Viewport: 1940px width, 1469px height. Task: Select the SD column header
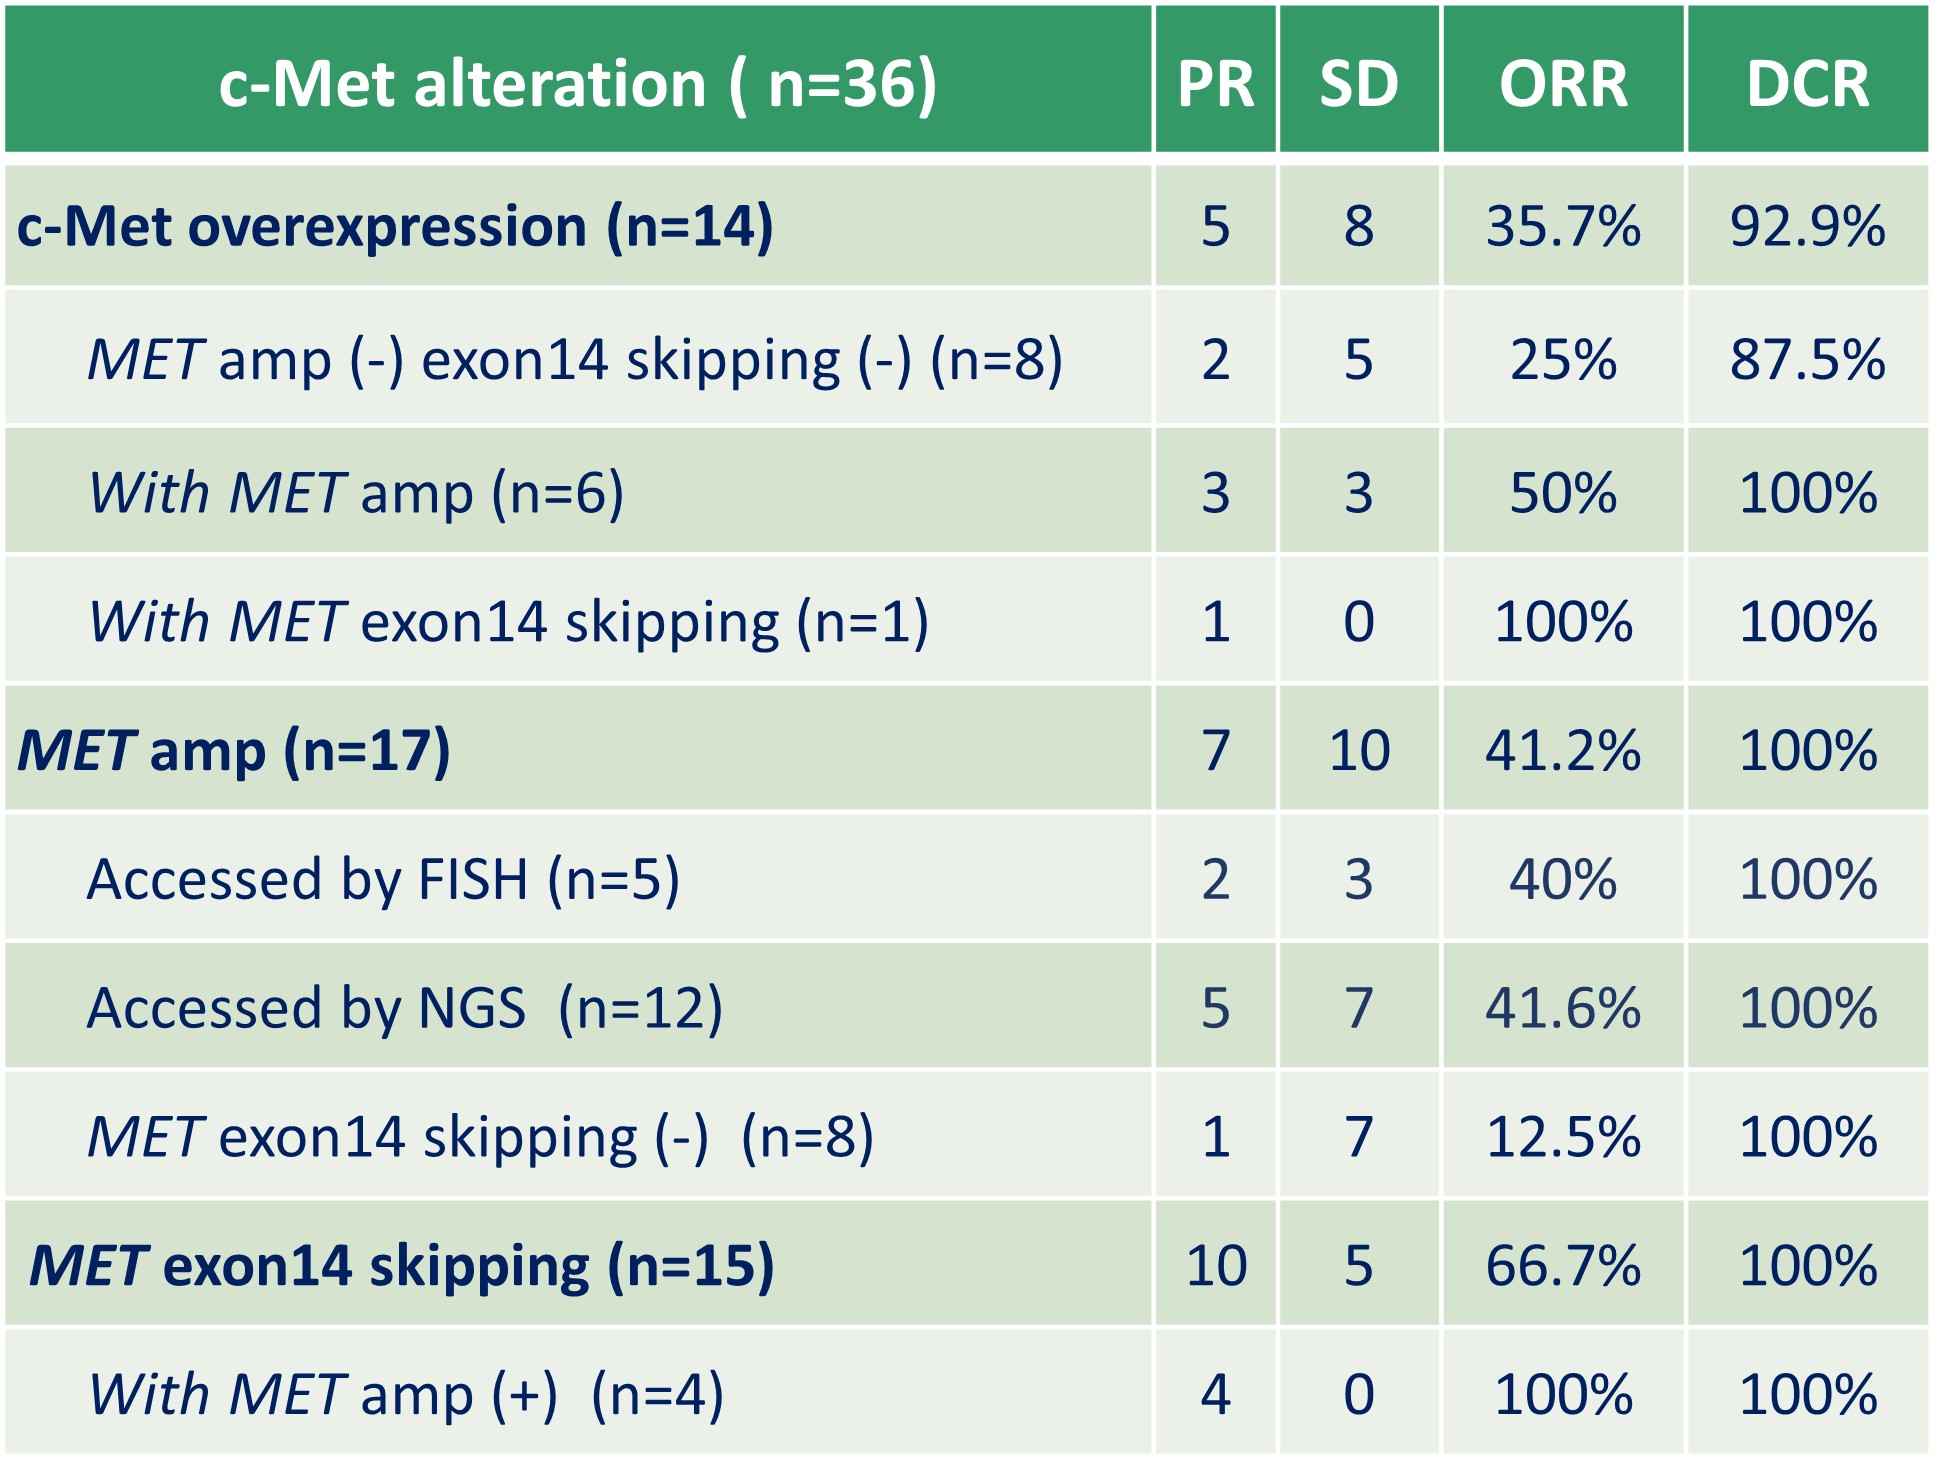point(1358,83)
